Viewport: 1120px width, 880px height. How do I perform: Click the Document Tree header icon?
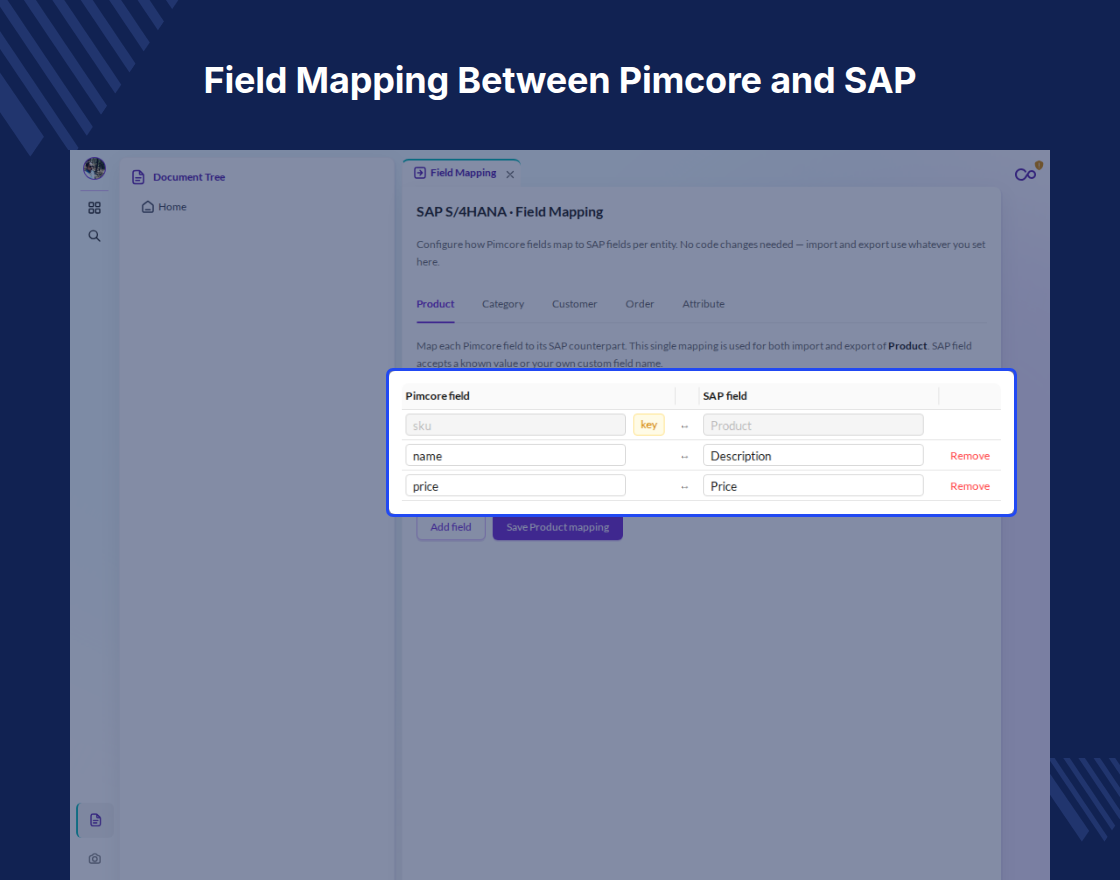[139, 177]
